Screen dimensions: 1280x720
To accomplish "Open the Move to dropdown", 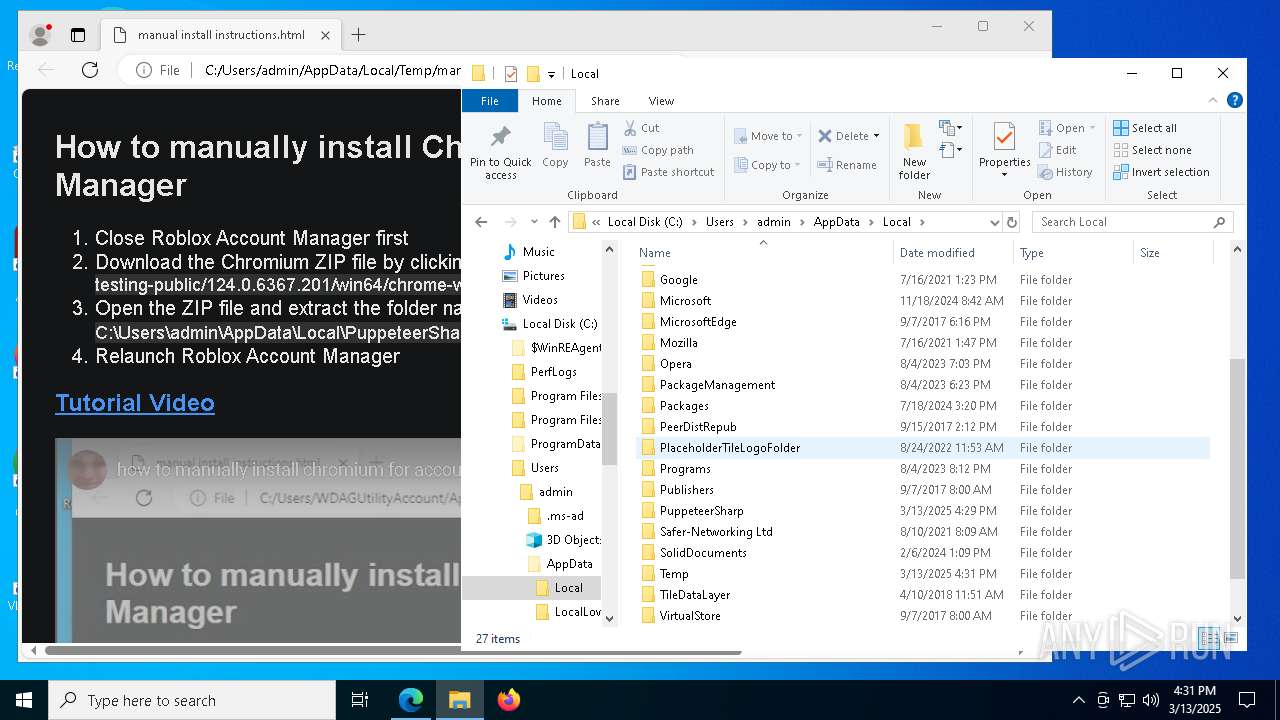I will click(768, 136).
